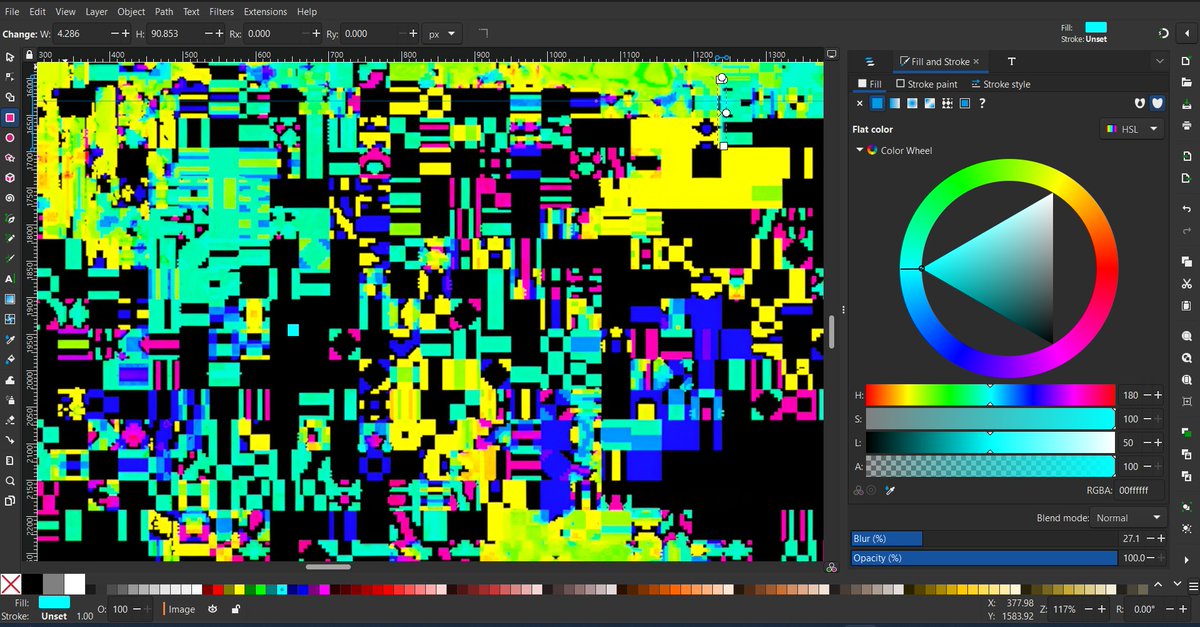Click the Save document icon
This screenshot has width=1200, height=627.
tap(1186, 106)
